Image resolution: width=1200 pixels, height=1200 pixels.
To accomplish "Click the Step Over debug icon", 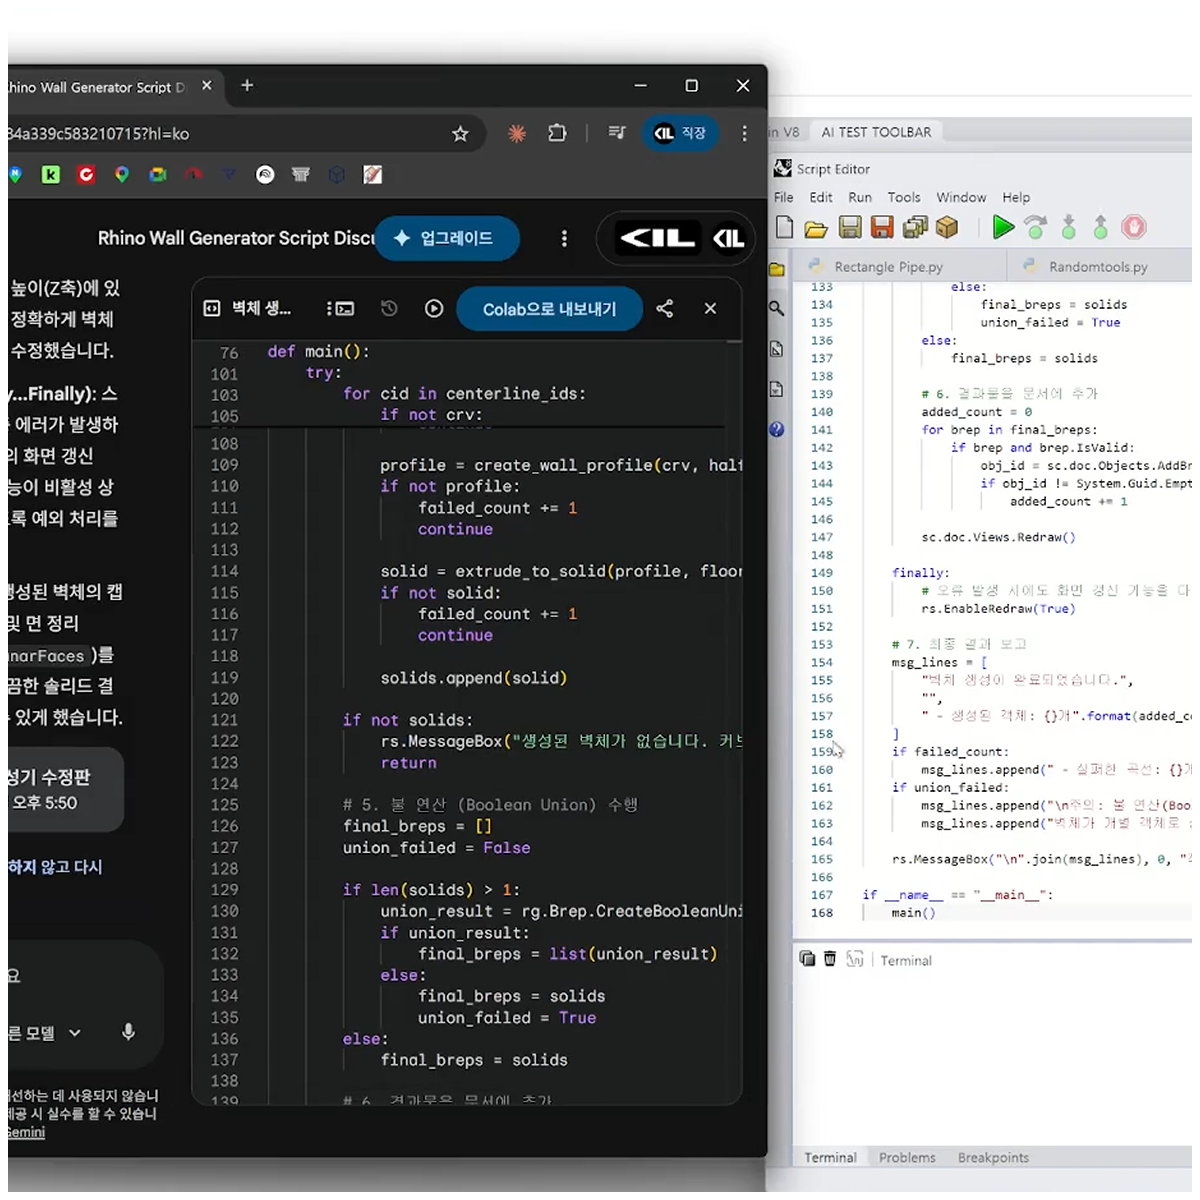I will click(1036, 228).
